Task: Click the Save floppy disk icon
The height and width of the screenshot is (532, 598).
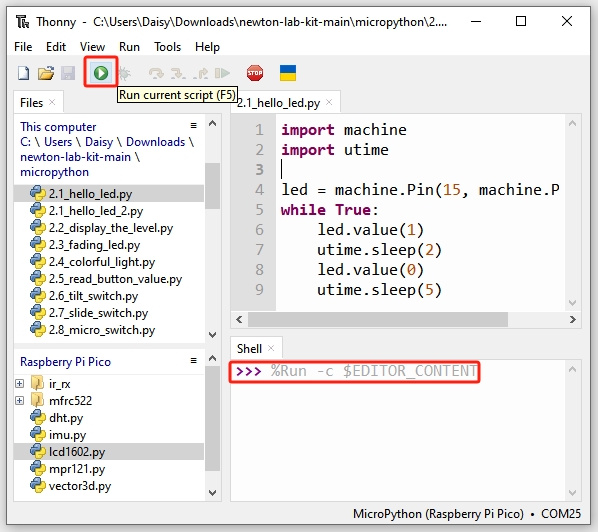Action: [x=68, y=73]
